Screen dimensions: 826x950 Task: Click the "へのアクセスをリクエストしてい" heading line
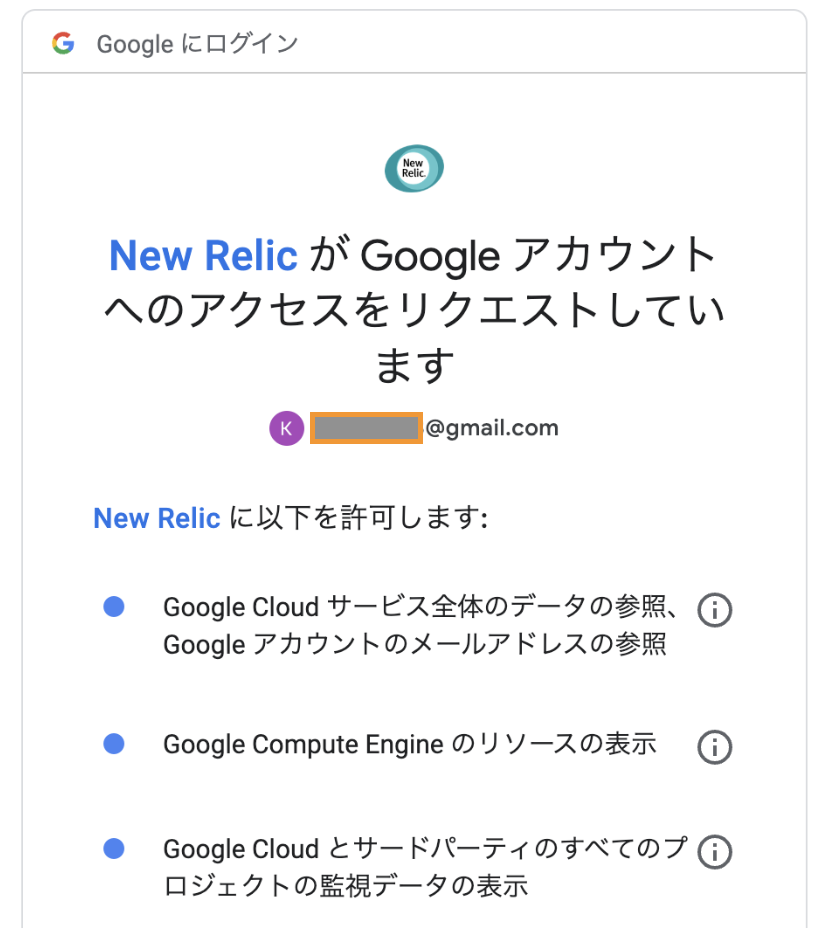[413, 311]
